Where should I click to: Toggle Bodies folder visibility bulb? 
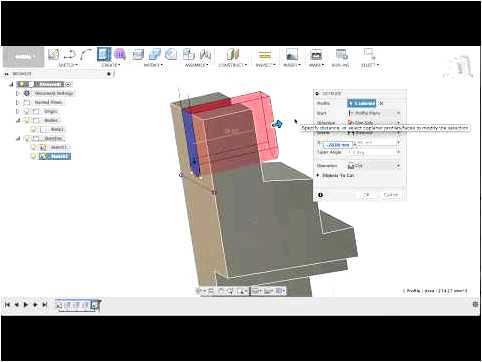click(27, 120)
